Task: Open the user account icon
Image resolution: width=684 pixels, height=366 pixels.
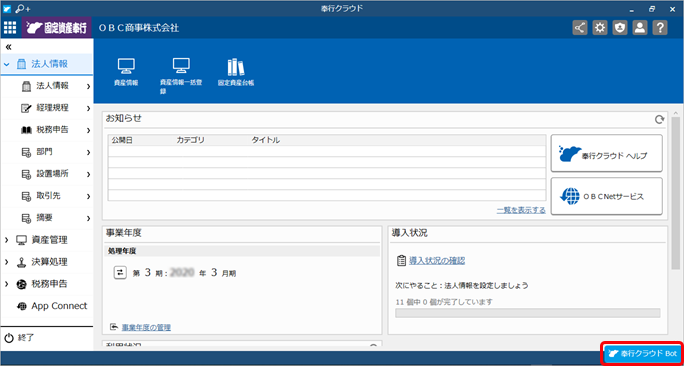Action: (640, 28)
